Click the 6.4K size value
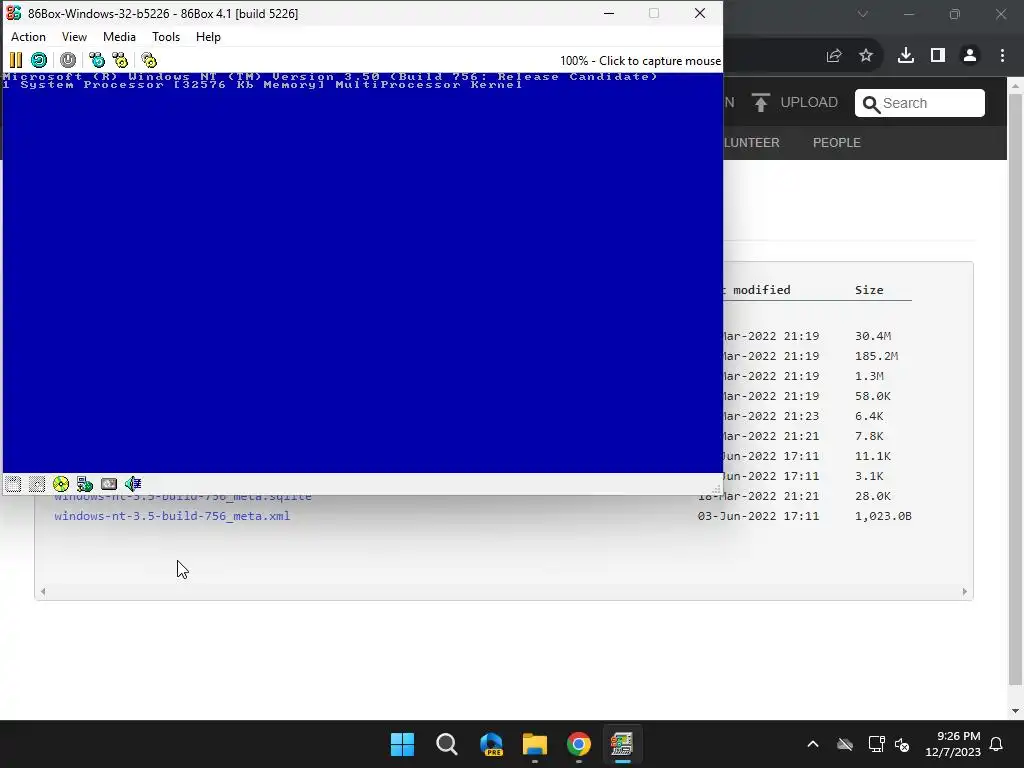The height and width of the screenshot is (768, 1024). point(869,416)
